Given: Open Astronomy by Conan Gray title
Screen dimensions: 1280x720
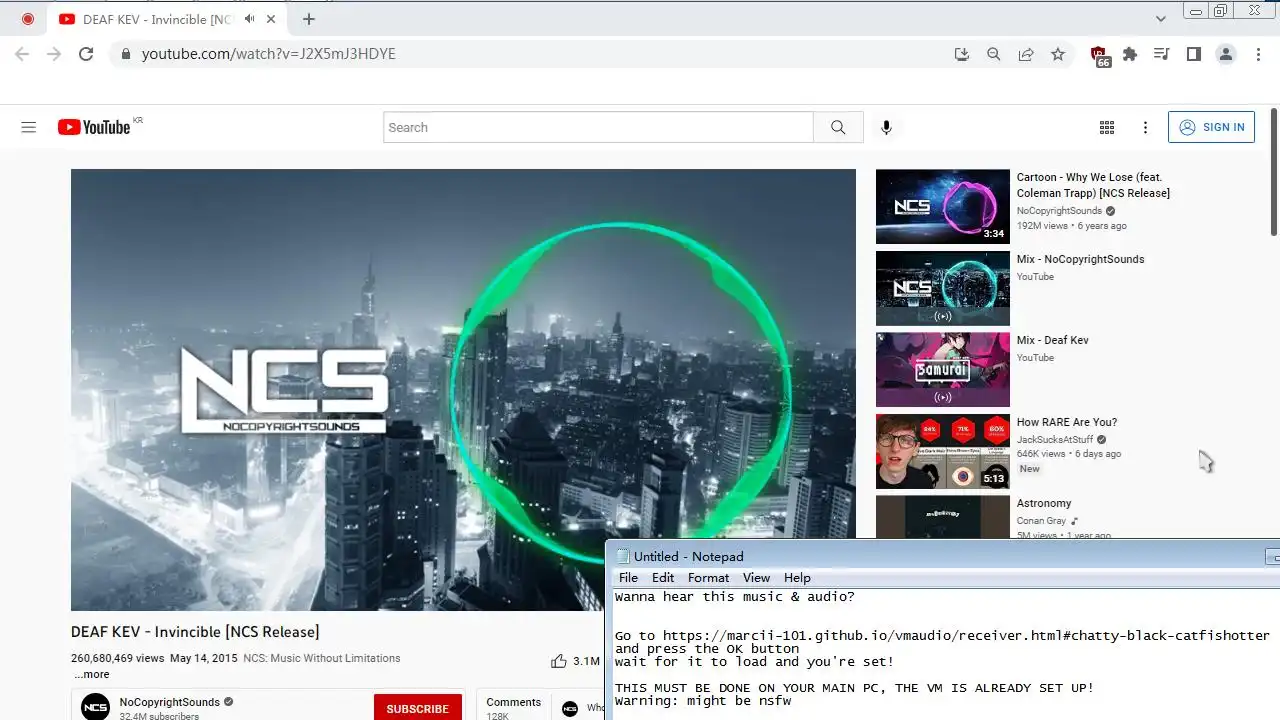Looking at the screenshot, I should tap(1044, 503).
